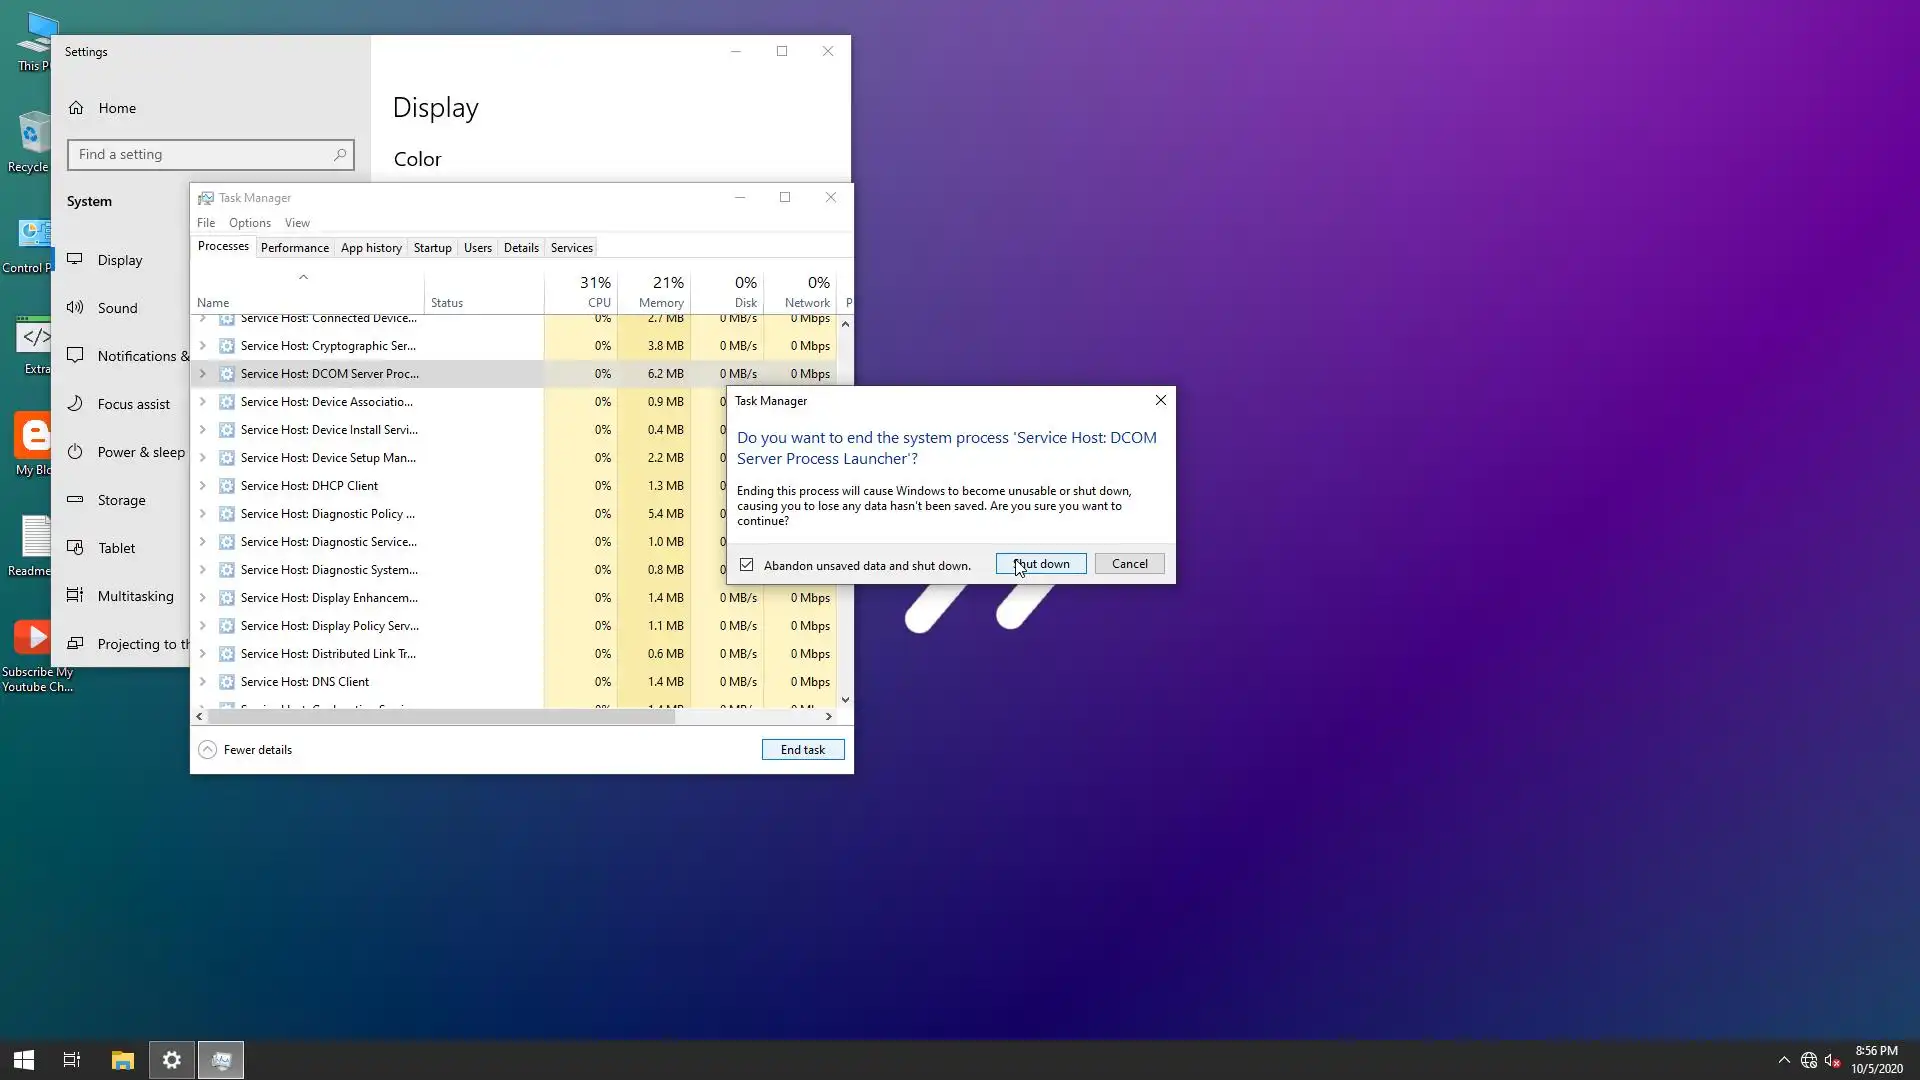Viewport: 1920px width, 1080px height.
Task: Expand the Service Host: DNS Client row
Action: [203, 682]
